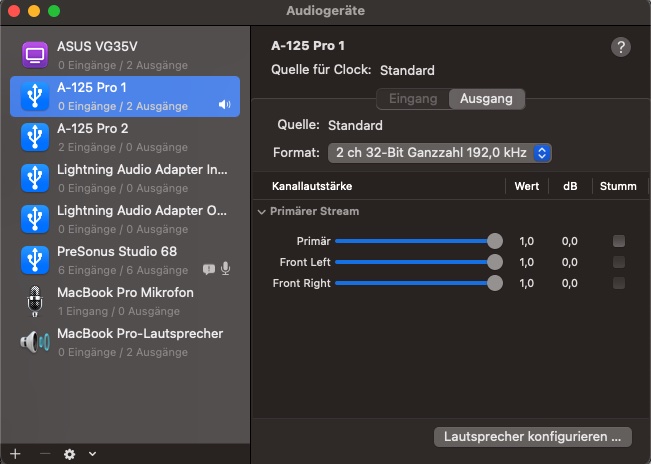The image size is (651, 464).
Task: Click the Kanallautstärke column header
Action: click(x=312, y=186)
